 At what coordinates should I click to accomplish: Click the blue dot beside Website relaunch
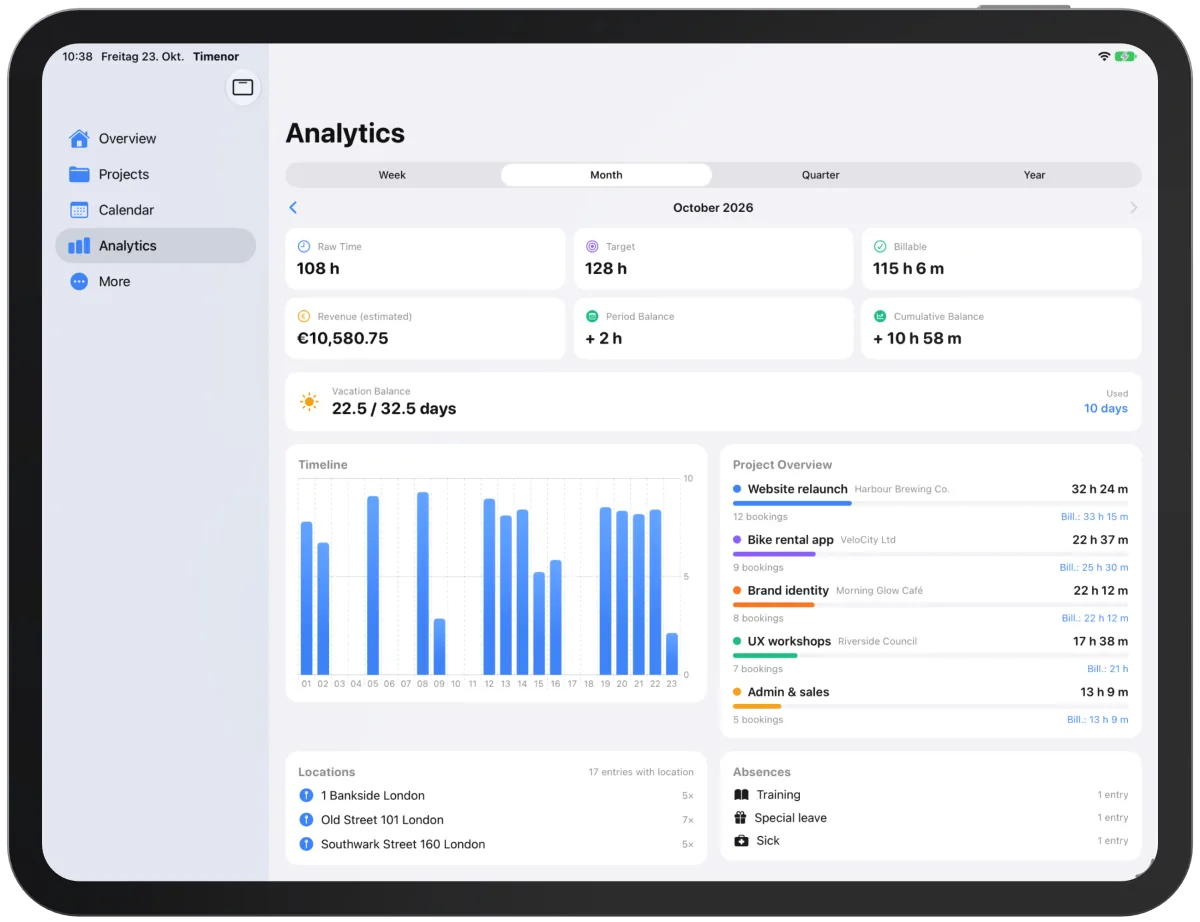pyautogui.click(x=737, y=489)
